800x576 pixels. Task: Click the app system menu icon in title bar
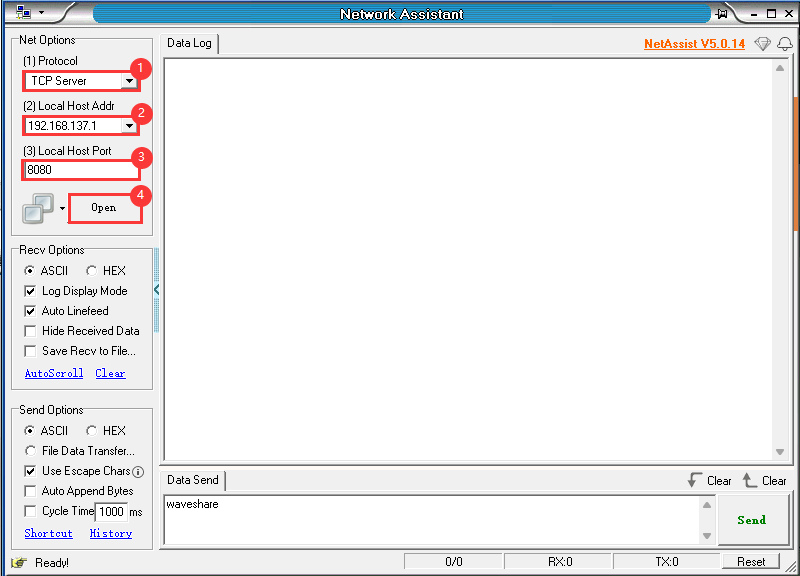pos(22,13)
